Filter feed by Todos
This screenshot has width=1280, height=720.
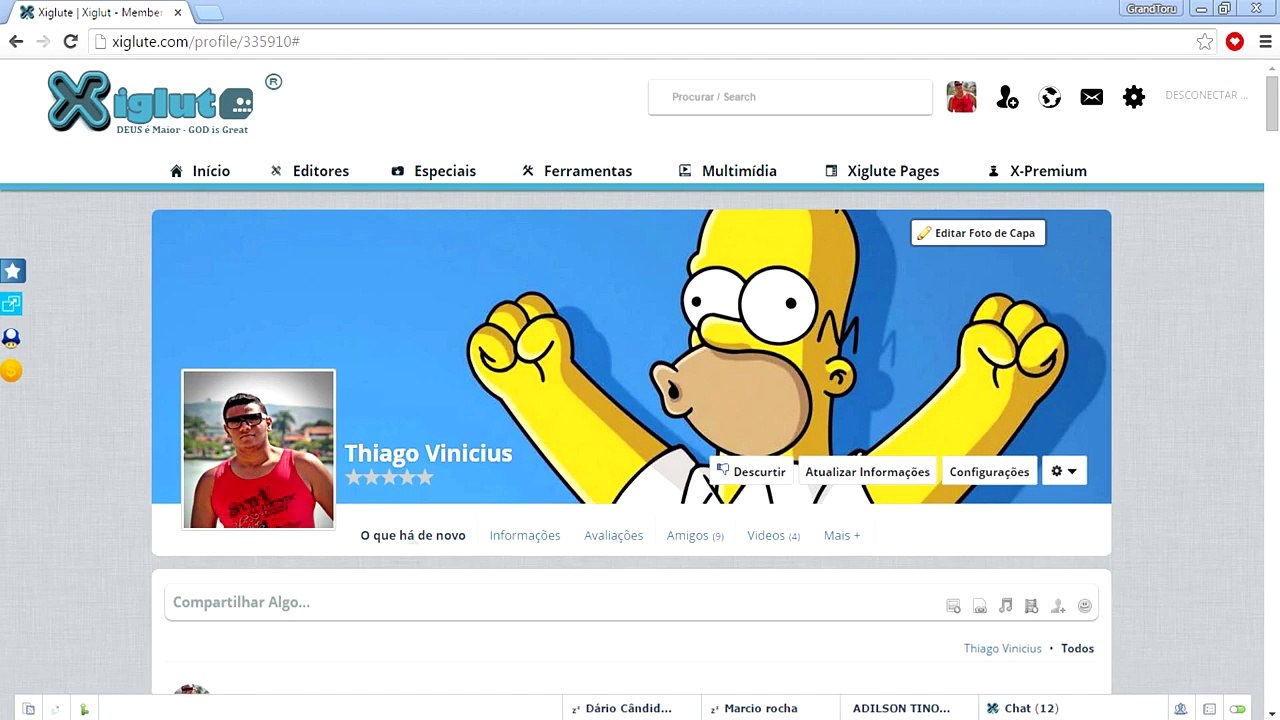point(1078,648)
